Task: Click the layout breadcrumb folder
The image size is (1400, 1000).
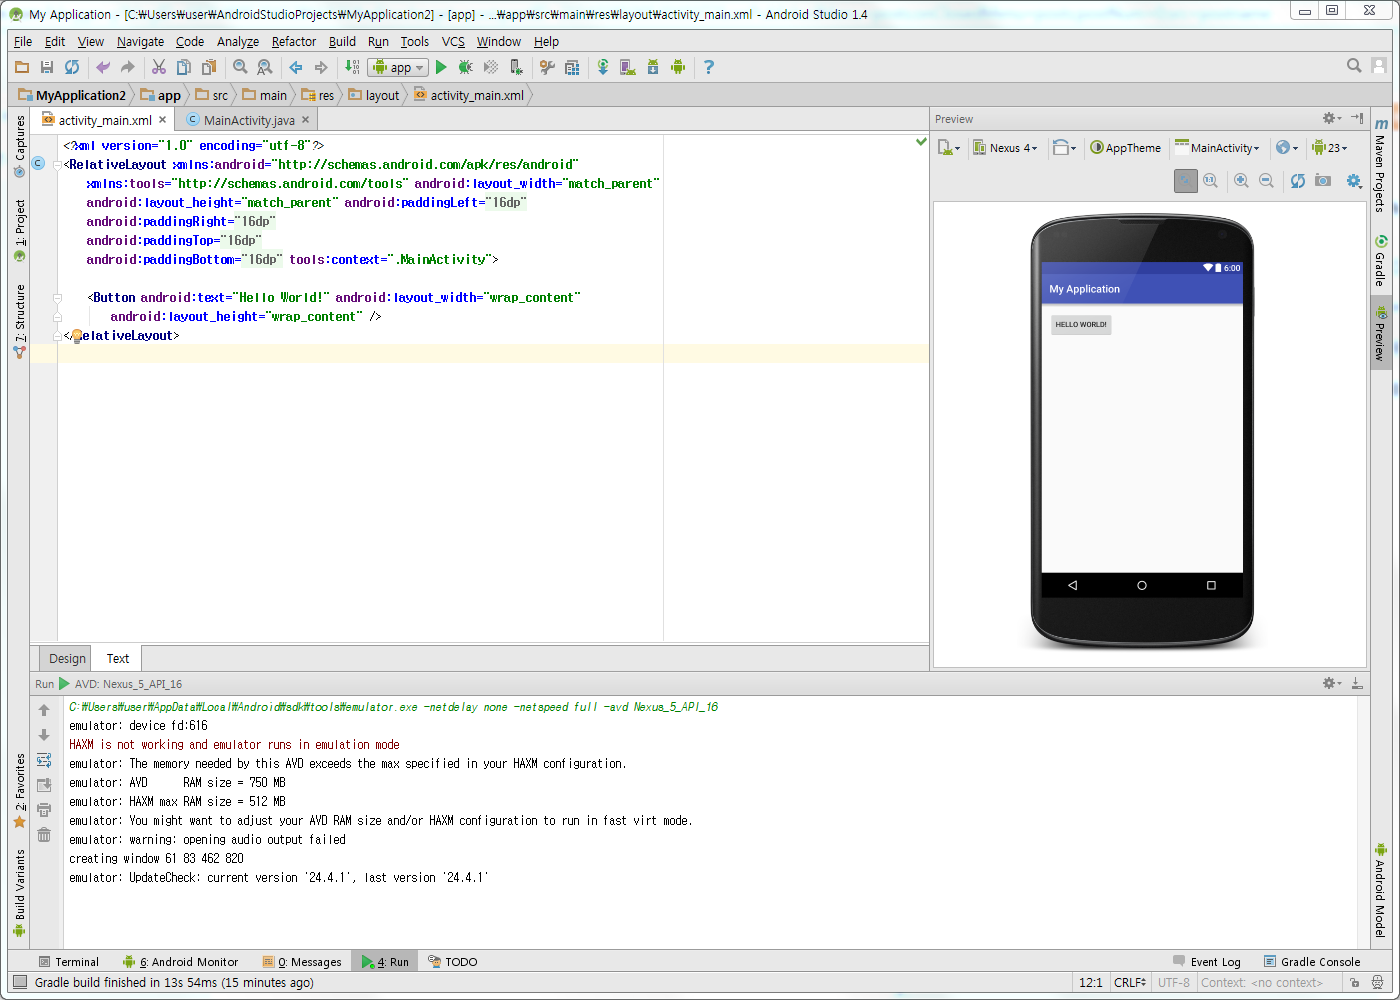Action: point(374,95)
